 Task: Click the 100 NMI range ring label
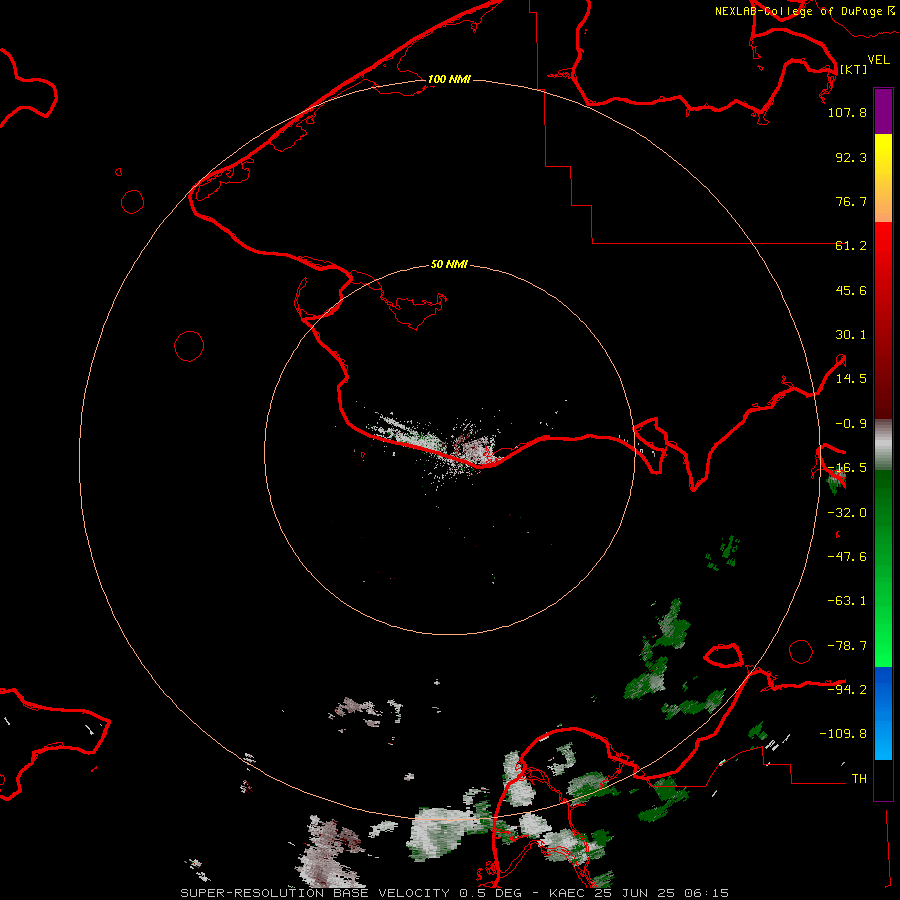click(x=449, y=79)
